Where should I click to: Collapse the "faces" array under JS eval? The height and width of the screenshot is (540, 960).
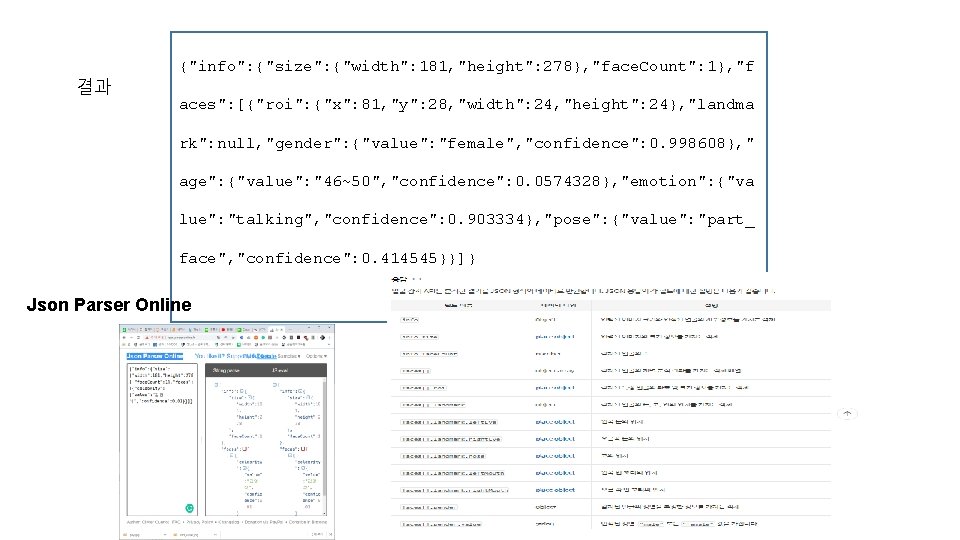(x=304, y=449)
